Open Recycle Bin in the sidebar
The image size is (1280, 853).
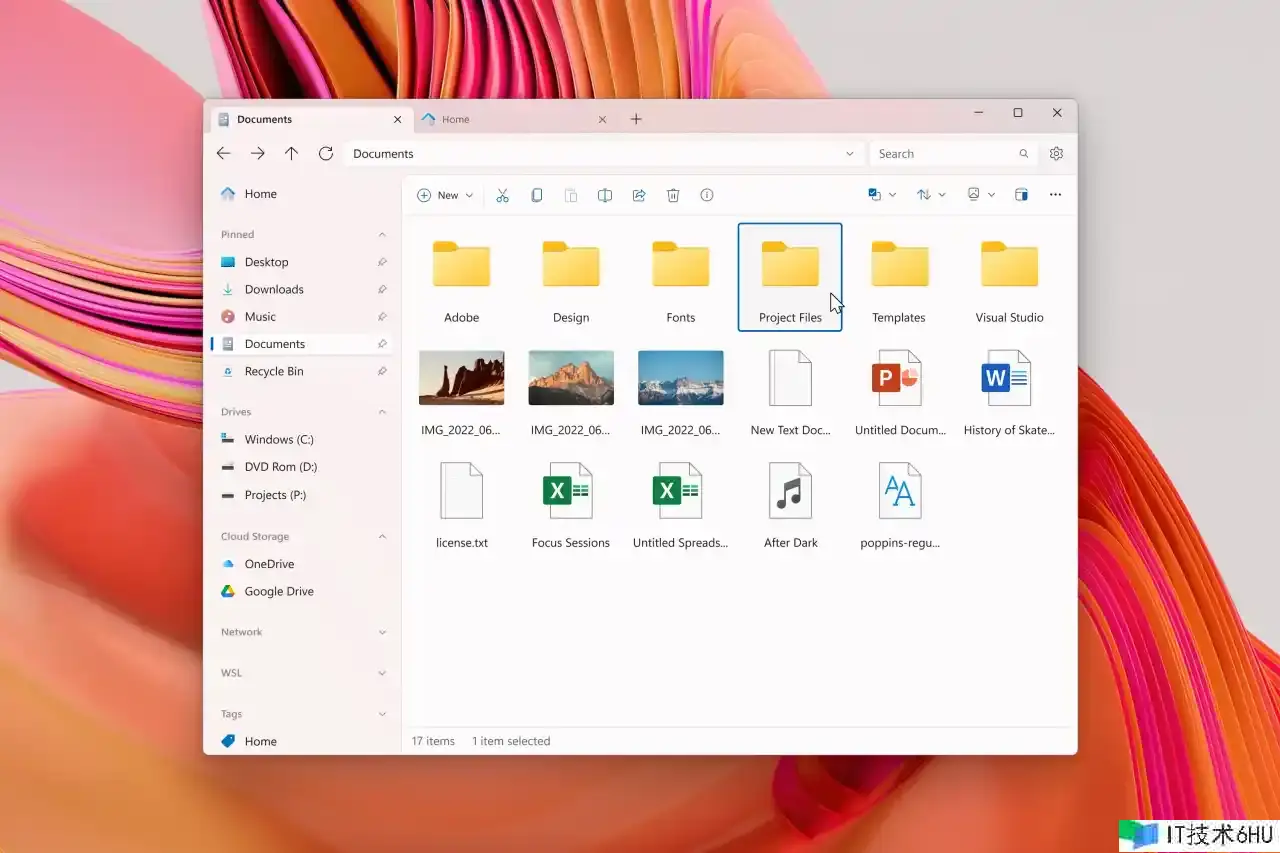coord(302,371)
